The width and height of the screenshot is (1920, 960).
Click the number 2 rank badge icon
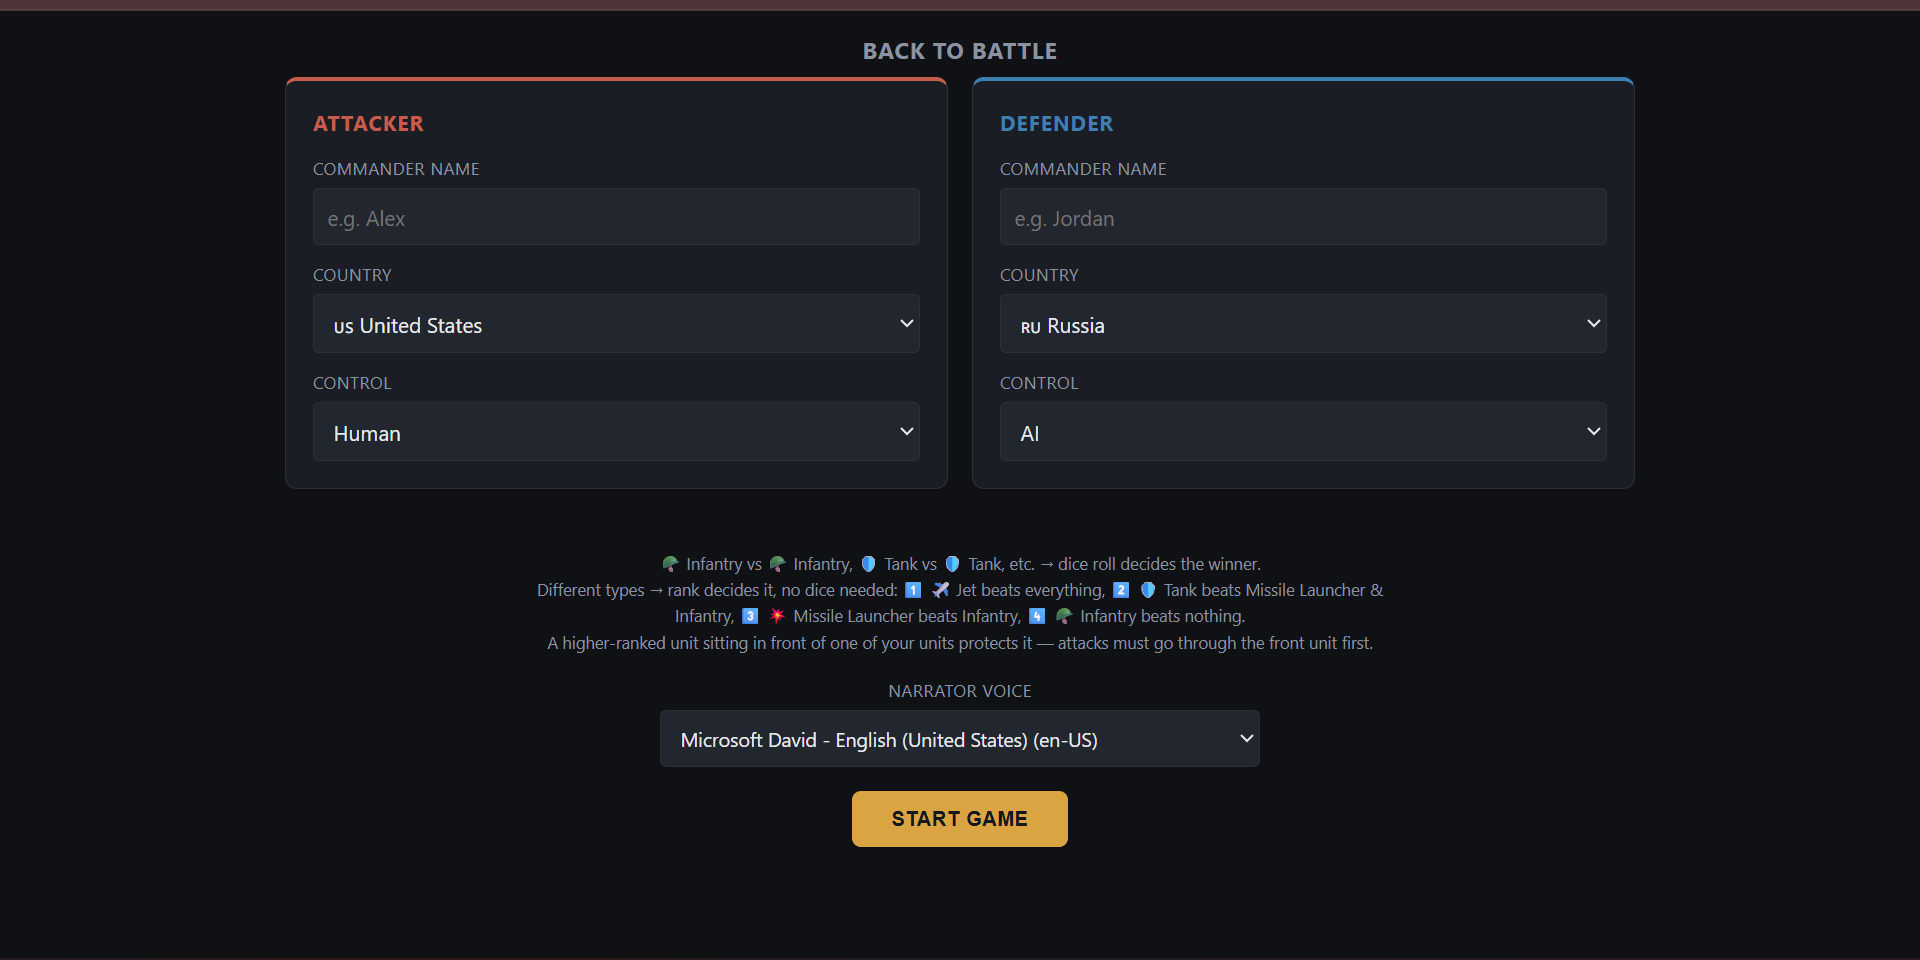pos(1121,590)
